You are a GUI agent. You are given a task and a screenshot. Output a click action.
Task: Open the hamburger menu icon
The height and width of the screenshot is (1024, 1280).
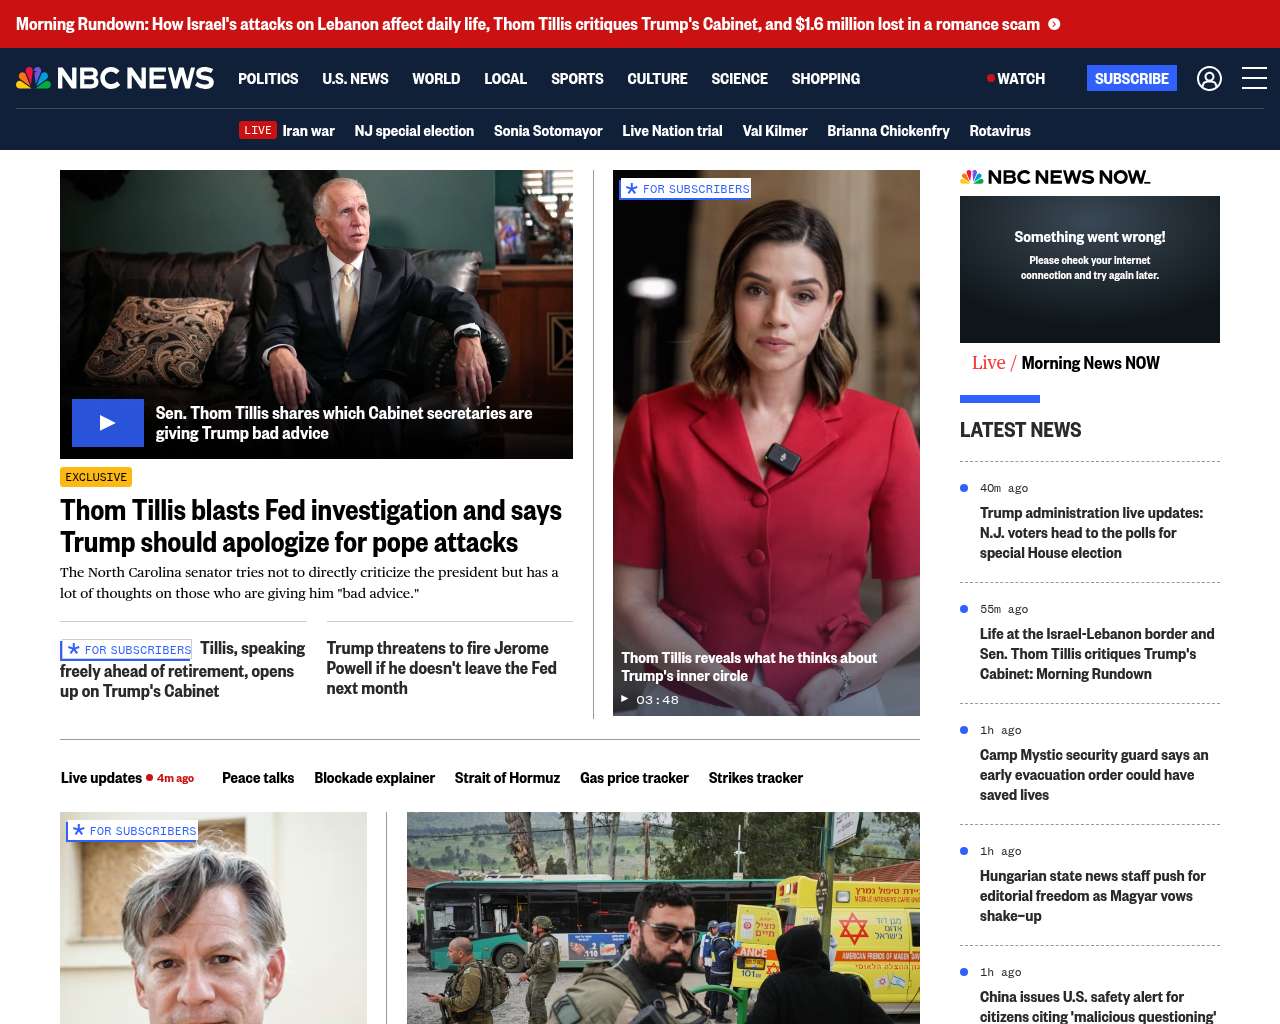(x=1254, y=78)
